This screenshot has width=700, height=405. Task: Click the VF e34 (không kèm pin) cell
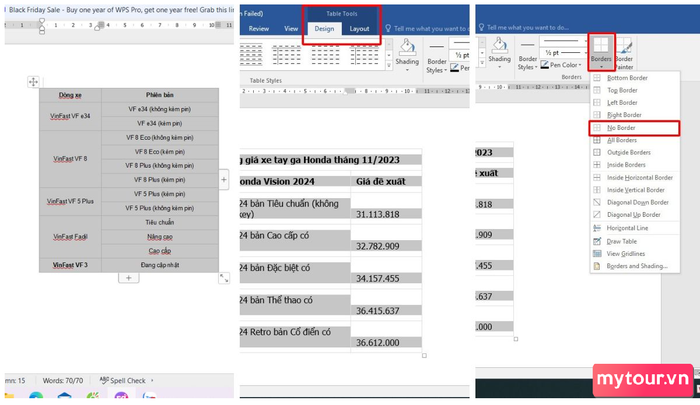pyautogui.click(x=160, y=109)
